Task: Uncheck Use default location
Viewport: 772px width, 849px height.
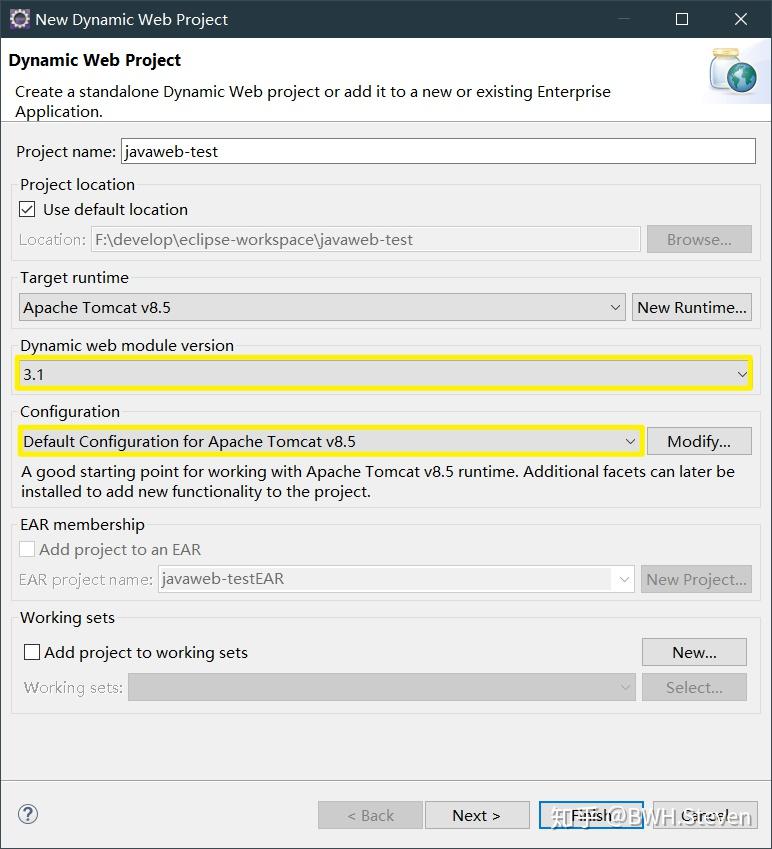Action: [x=27, y=209]
